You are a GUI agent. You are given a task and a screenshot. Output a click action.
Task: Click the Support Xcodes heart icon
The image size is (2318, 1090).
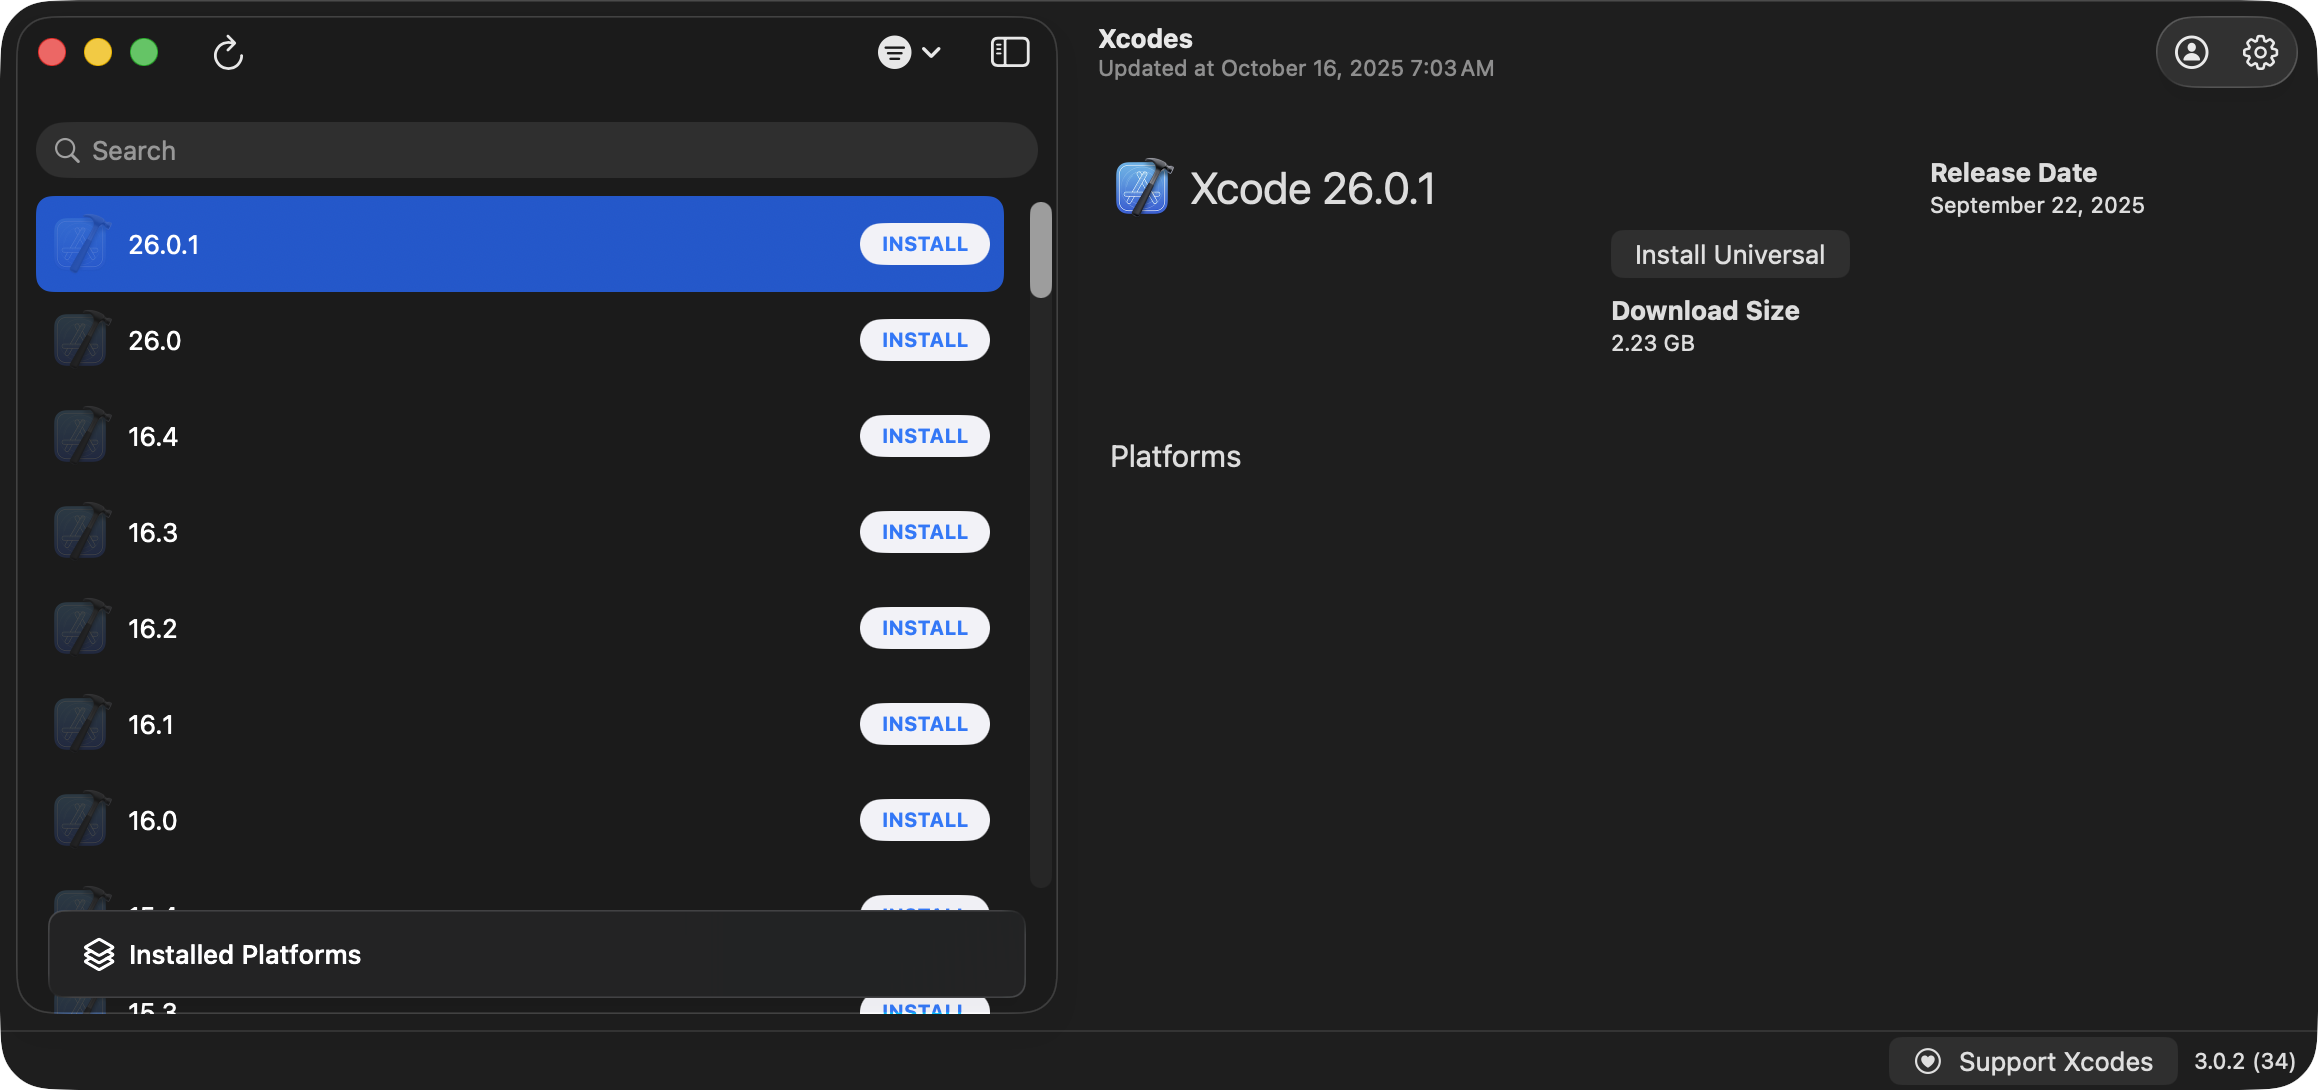tap(1927, 1061)
